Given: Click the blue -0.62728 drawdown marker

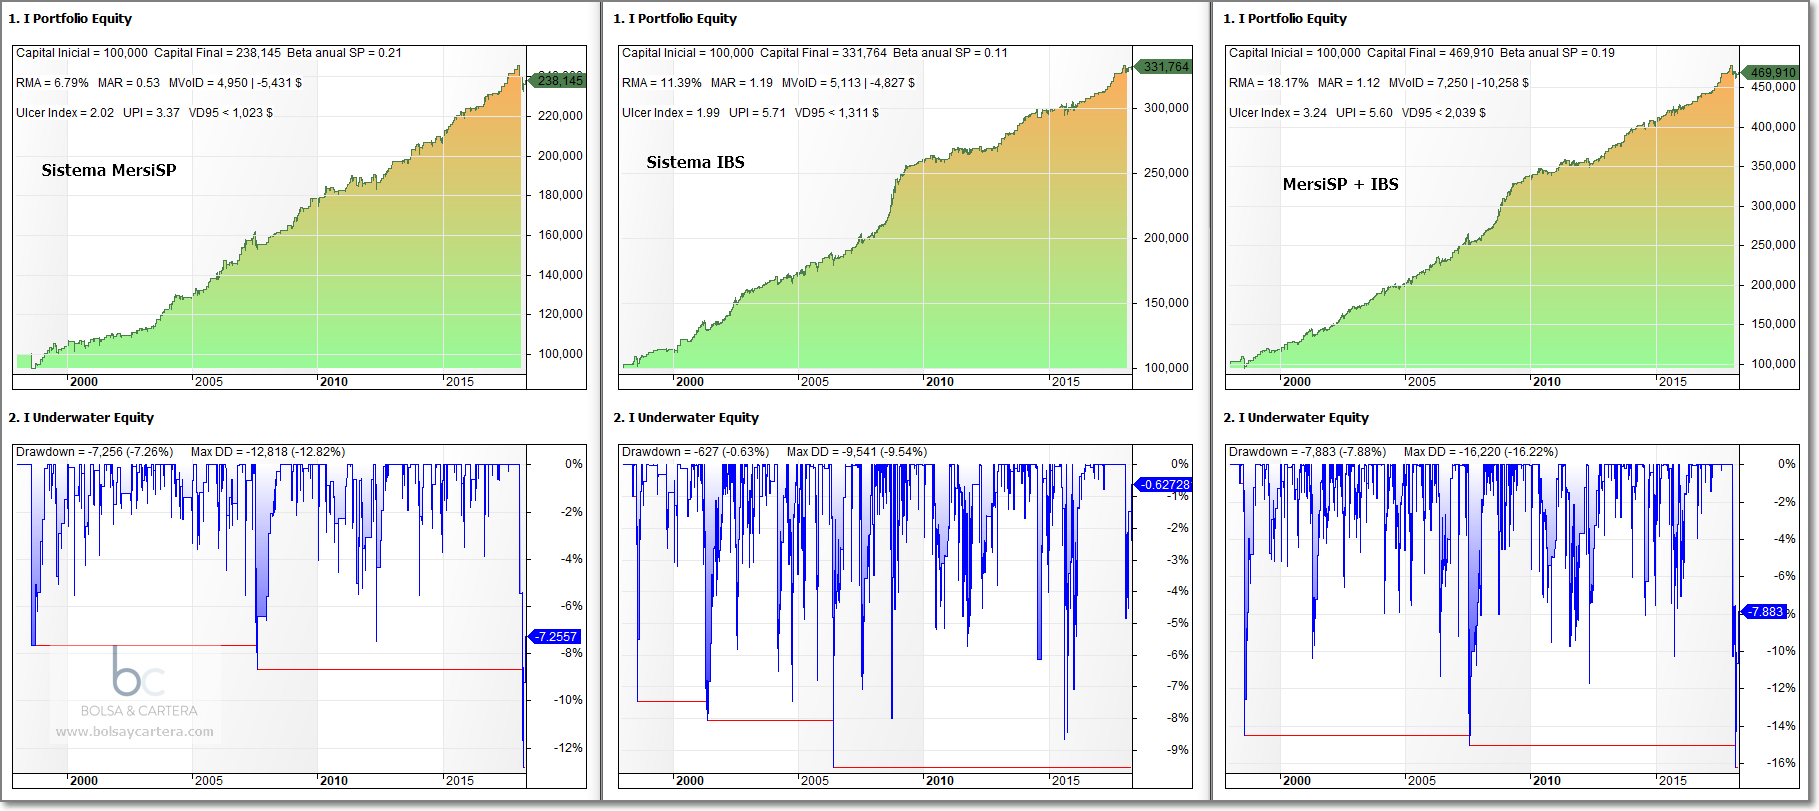Looking at the screenshot, I should tap(1163, 485).
